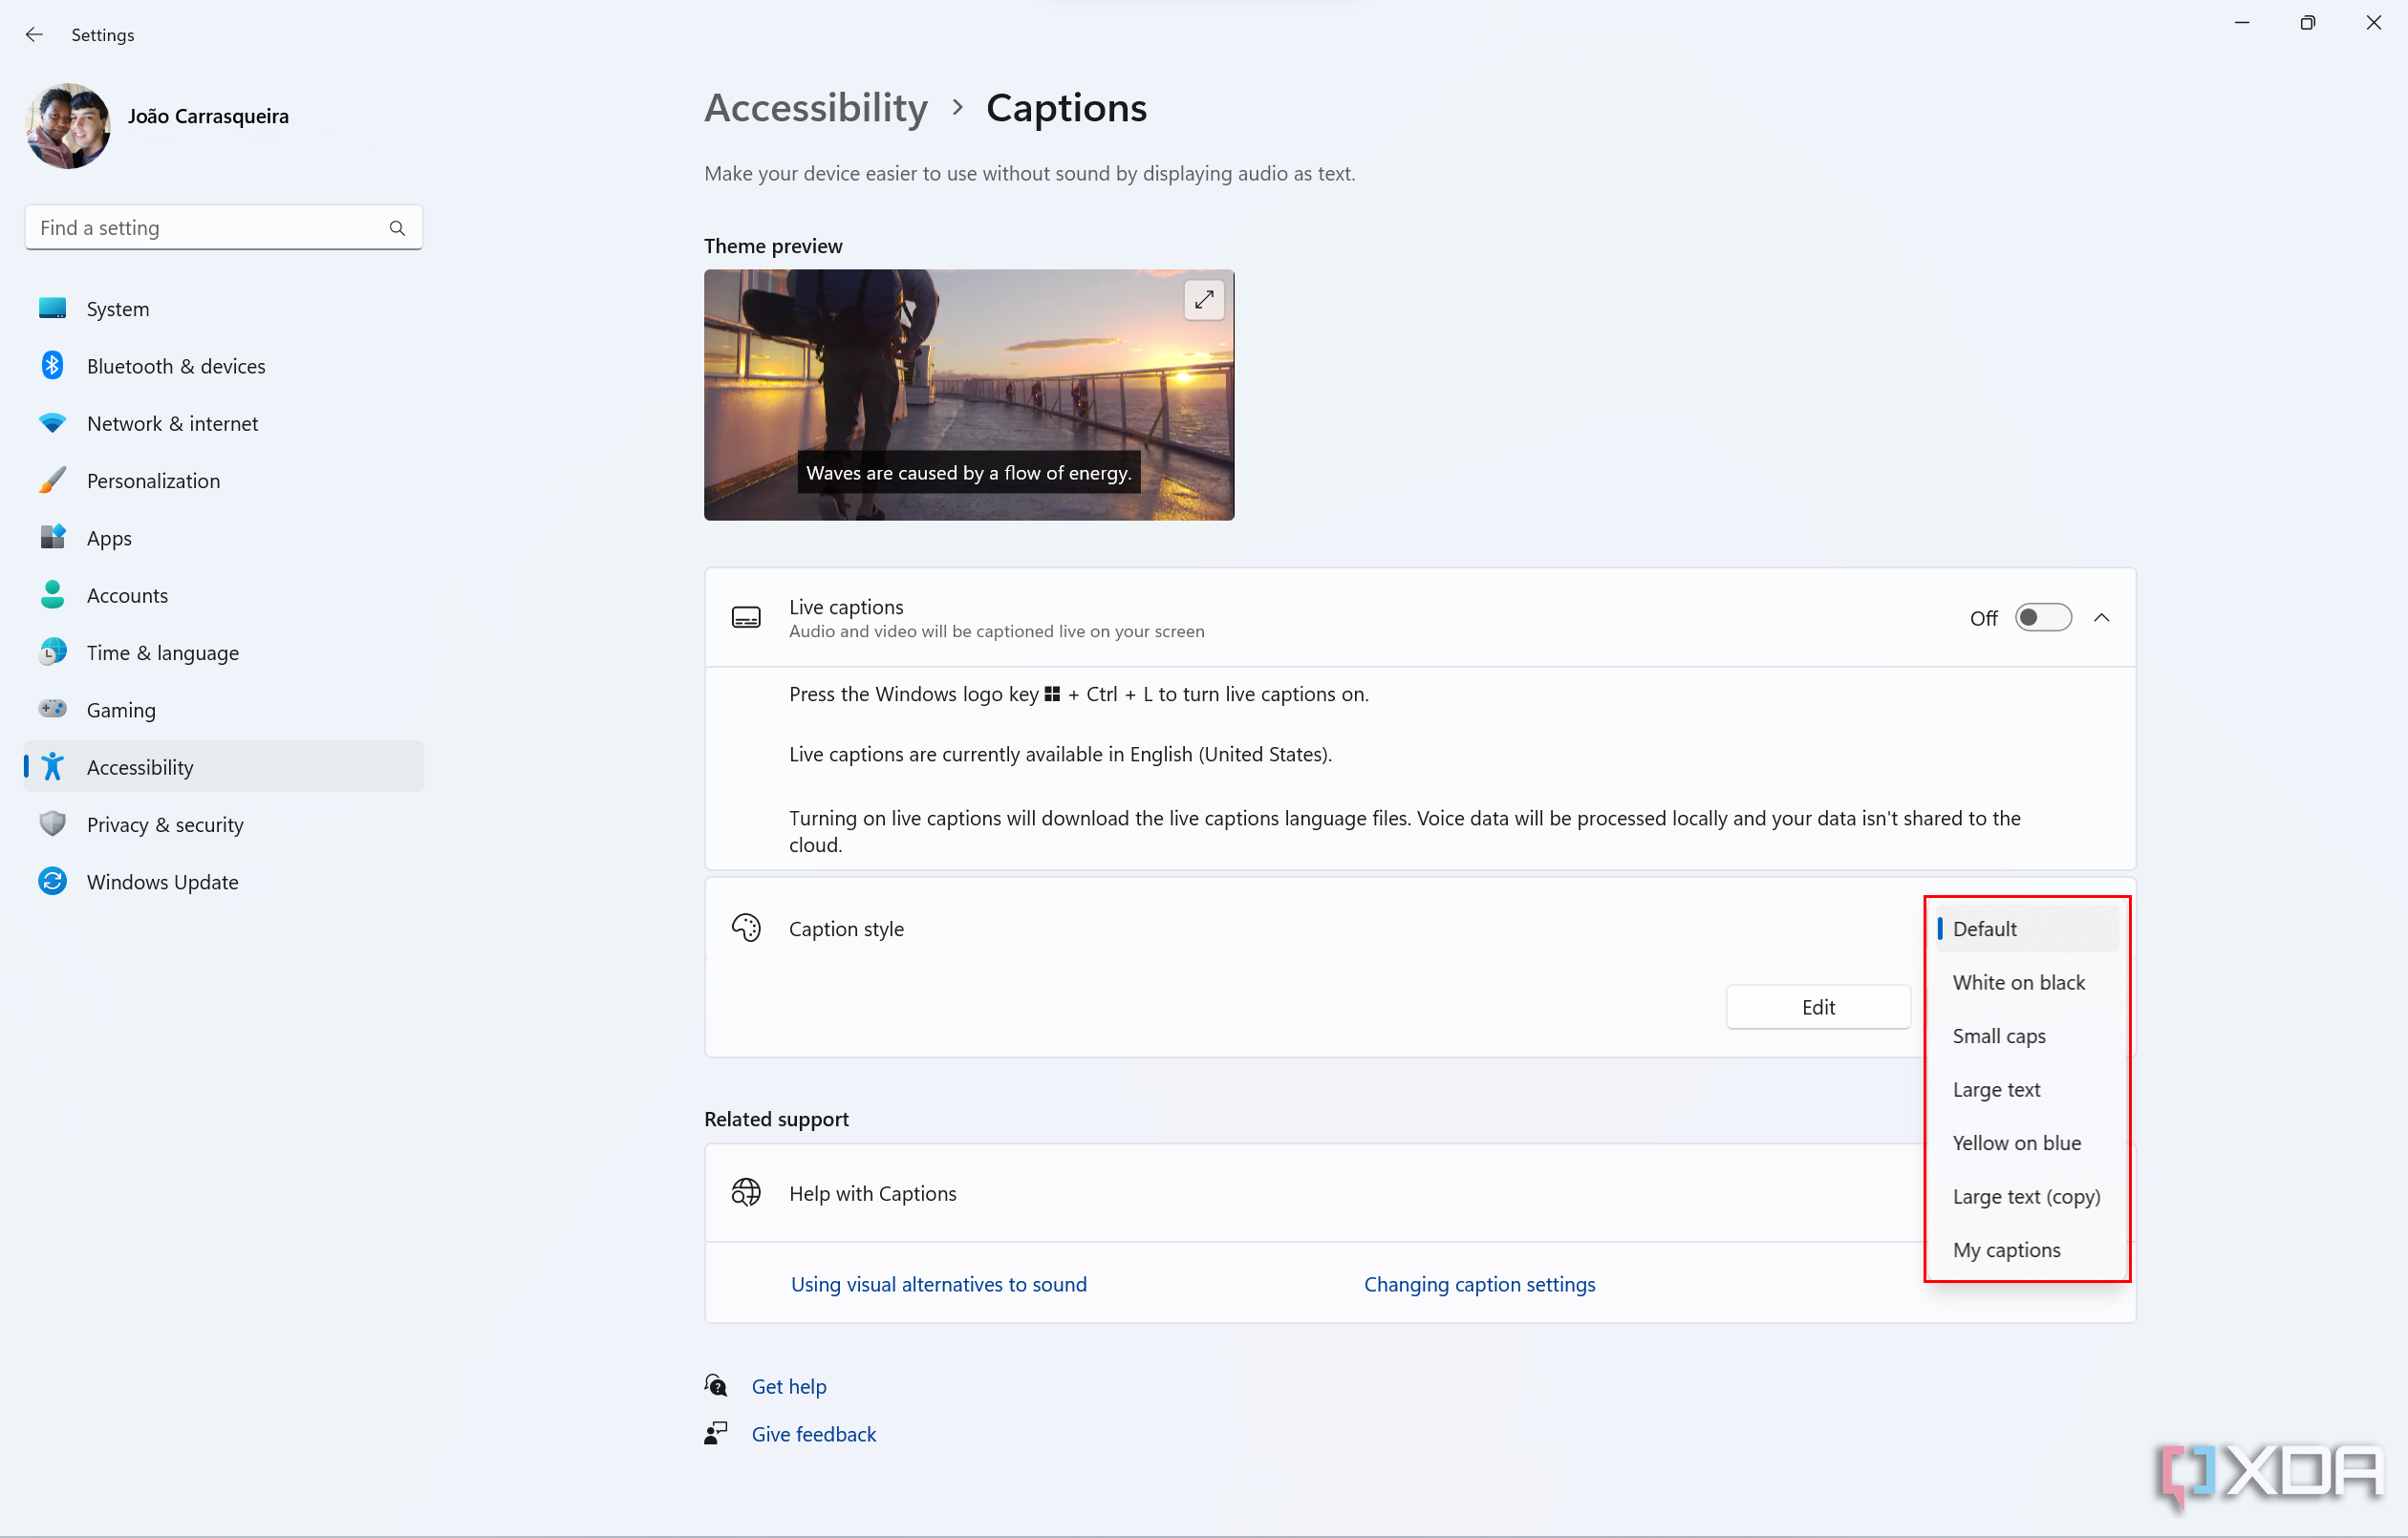Click the Accessibility icon in sidebar
The width and height of the screenshot is (2408, 1538).
pyautogui.click(x=51, y=766)
